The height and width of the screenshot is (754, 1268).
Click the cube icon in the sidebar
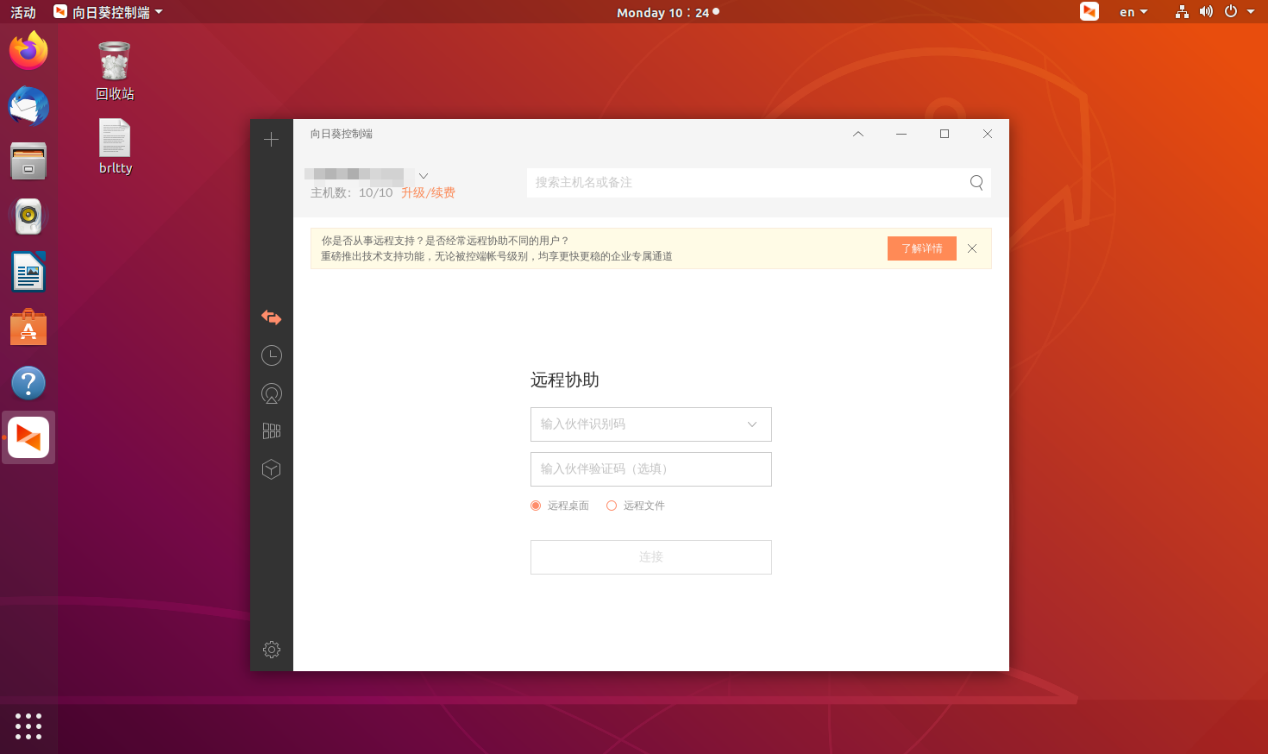pyautogui.click(x=271, y=469)
